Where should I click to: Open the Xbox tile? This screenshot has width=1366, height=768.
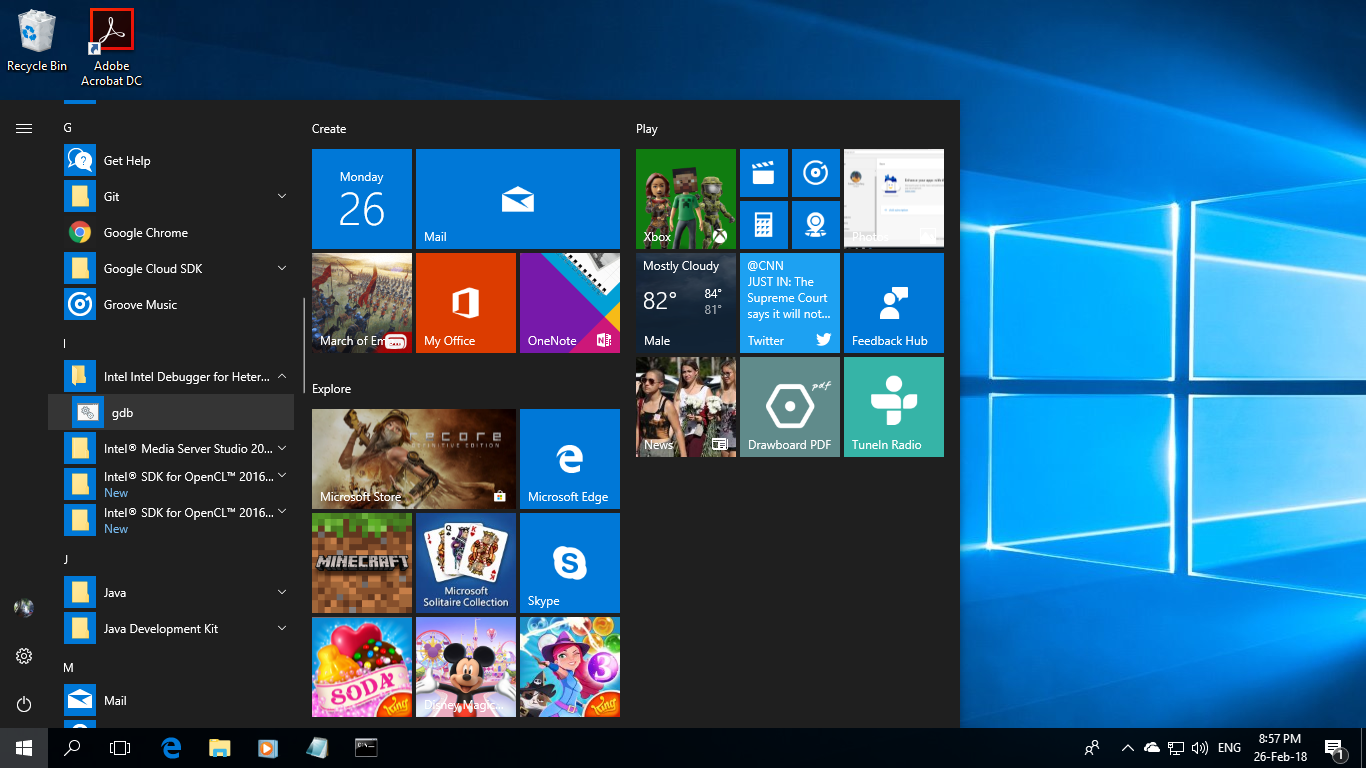[x=685, y=199]
